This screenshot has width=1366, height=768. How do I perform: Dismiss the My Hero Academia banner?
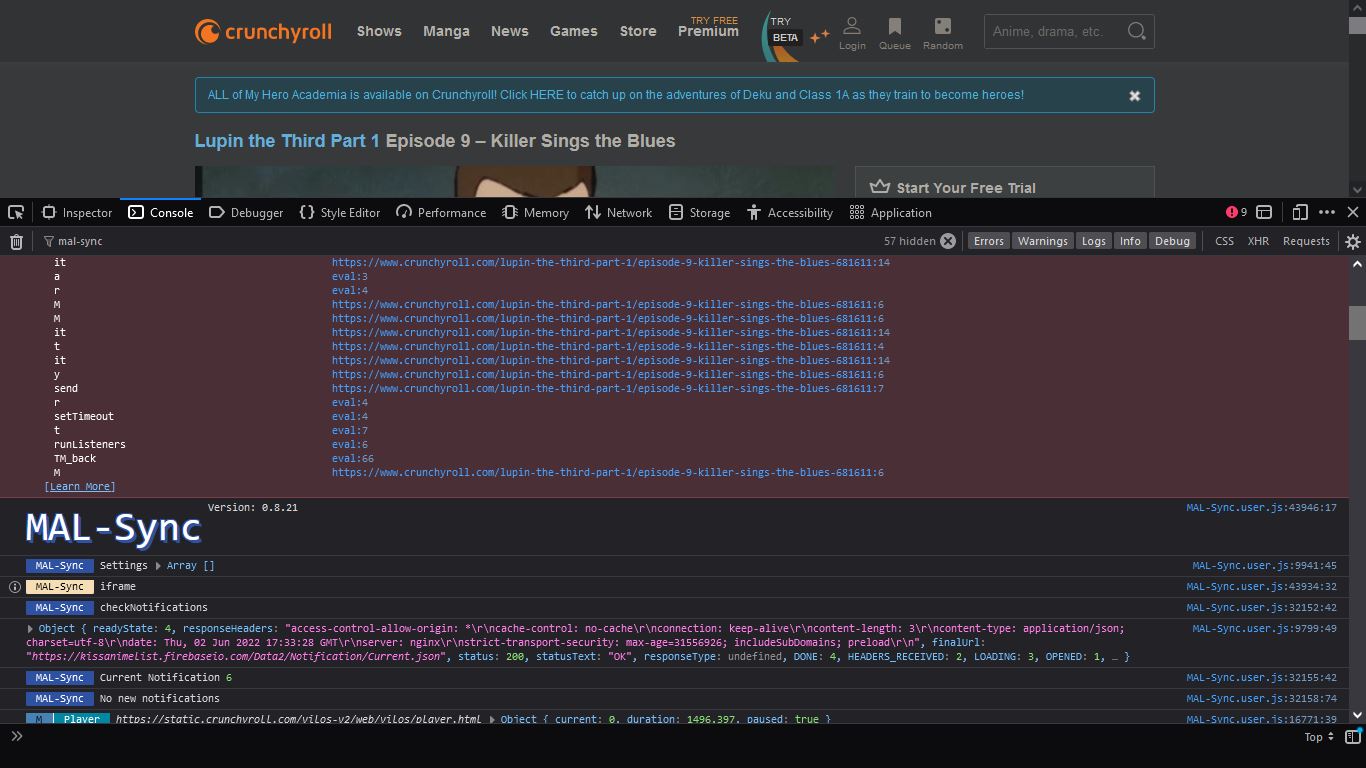tap(1134, 96)
